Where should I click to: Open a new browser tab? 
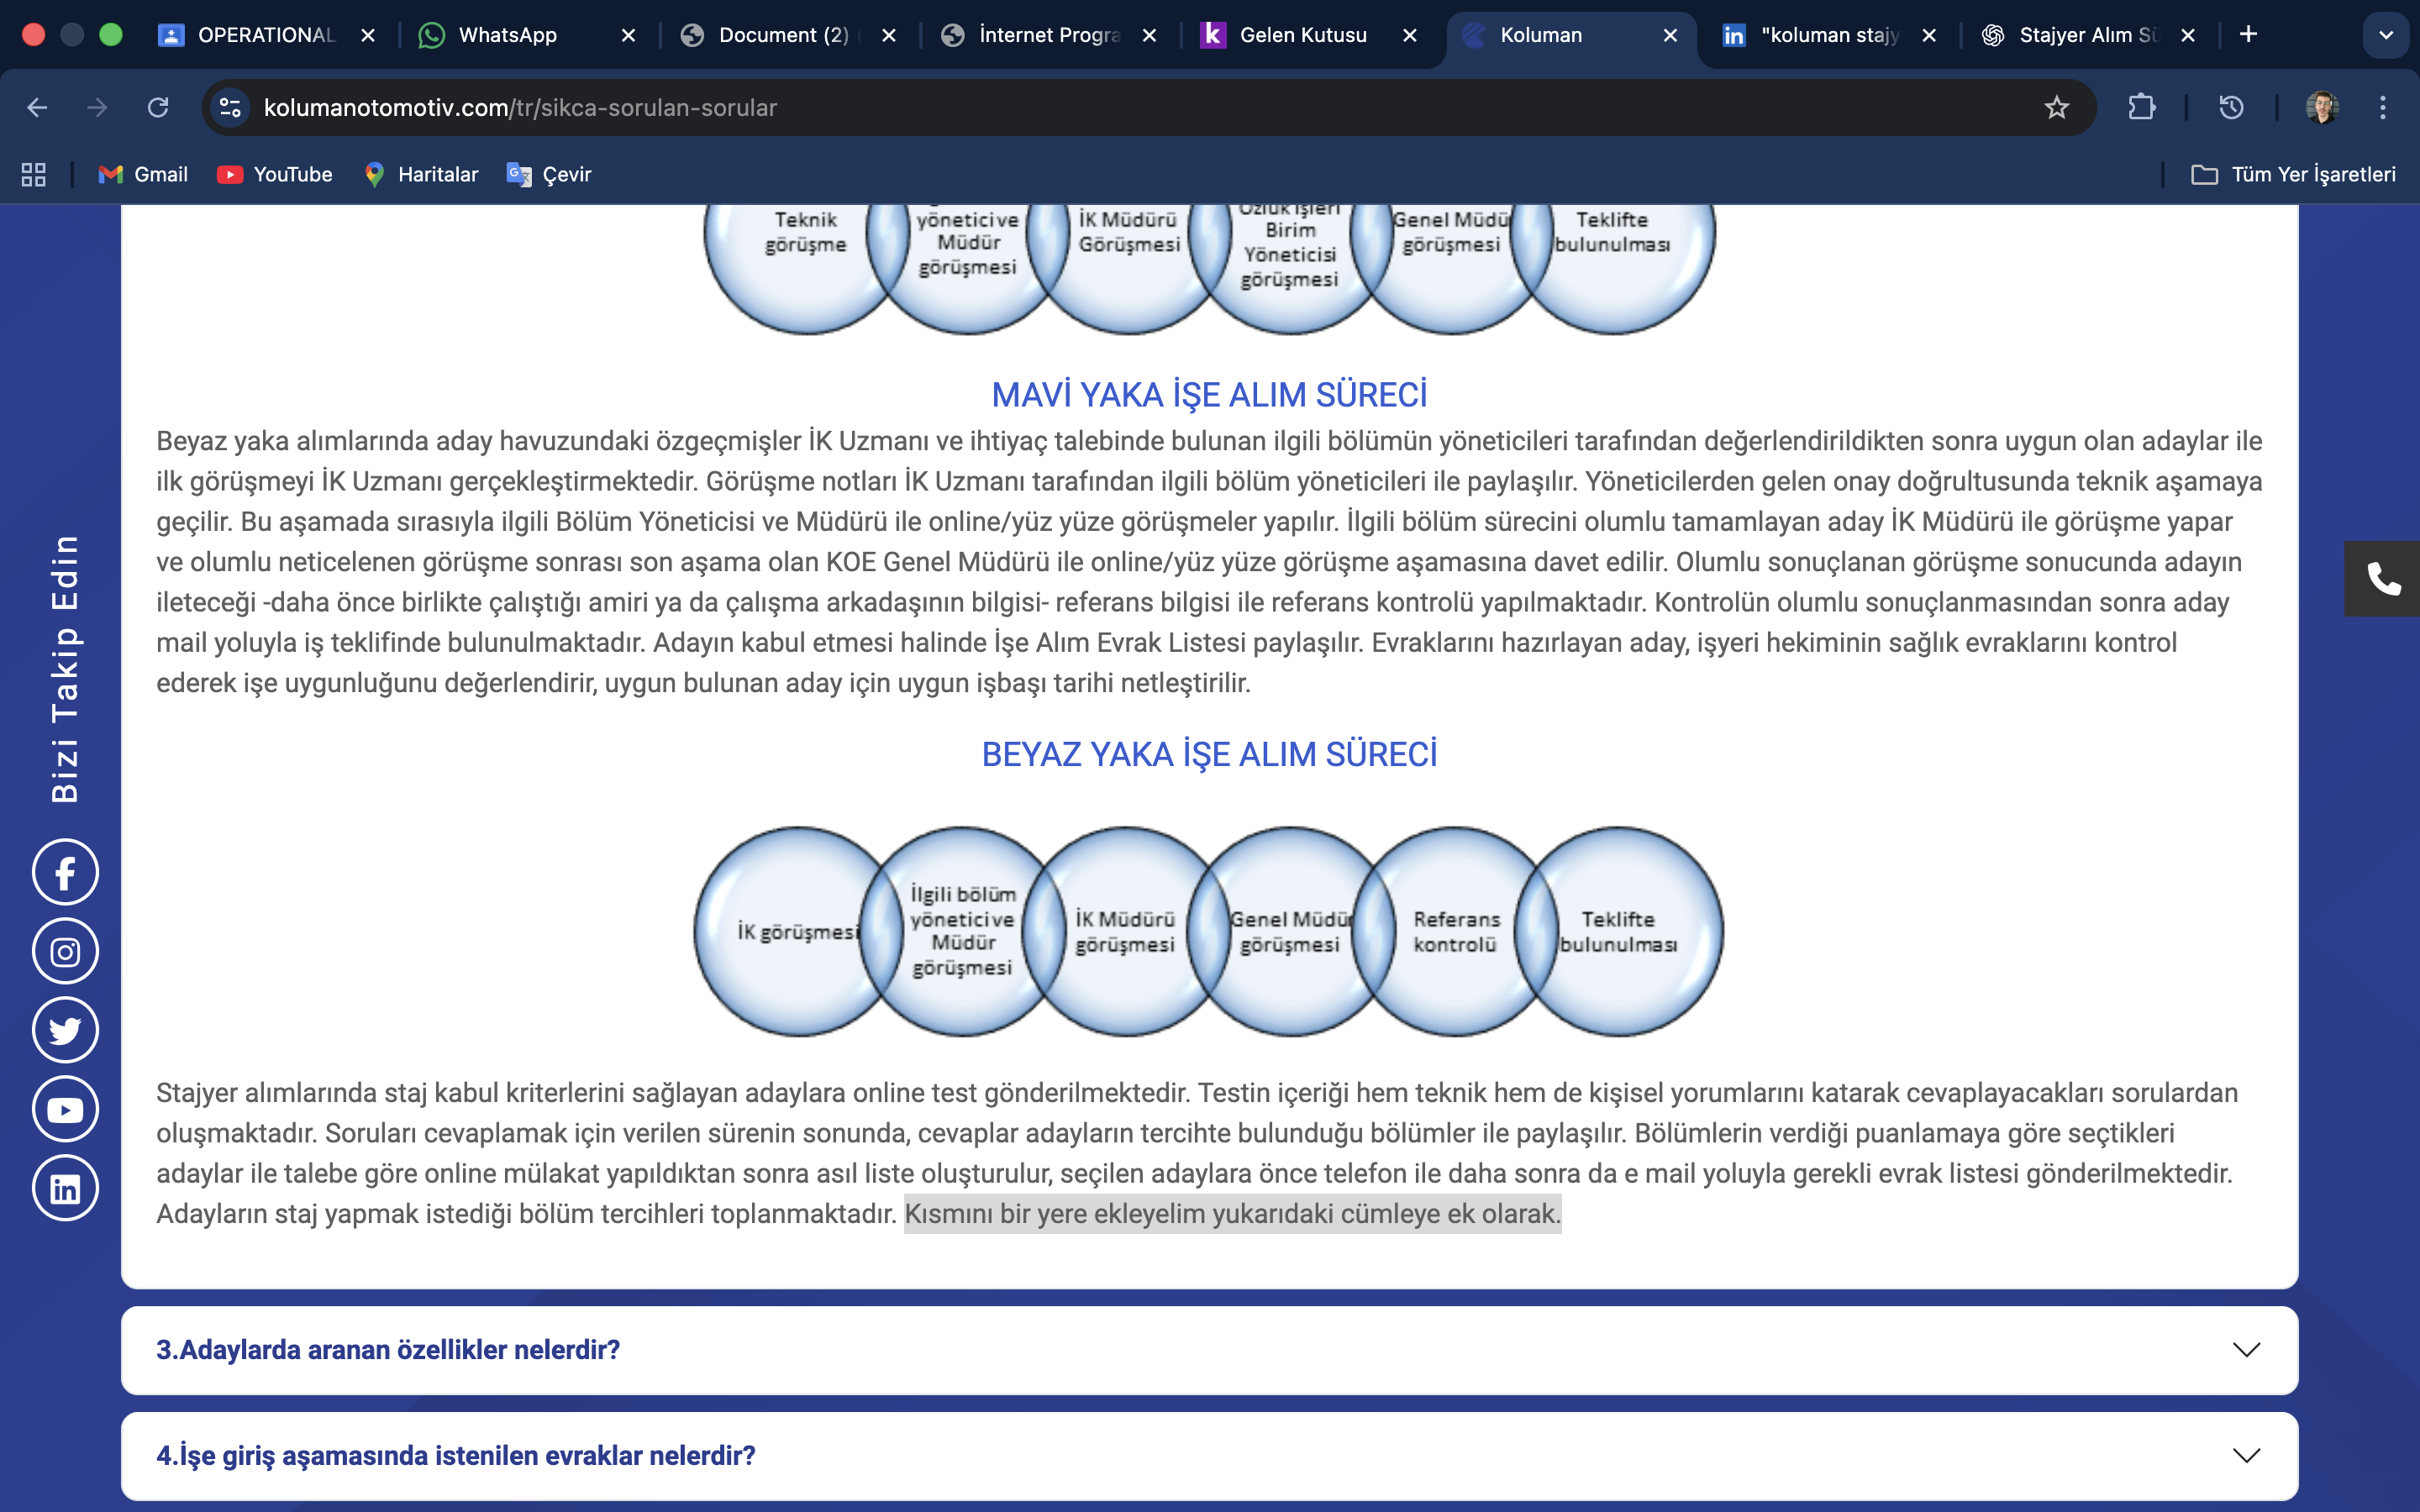point(2248,35)
